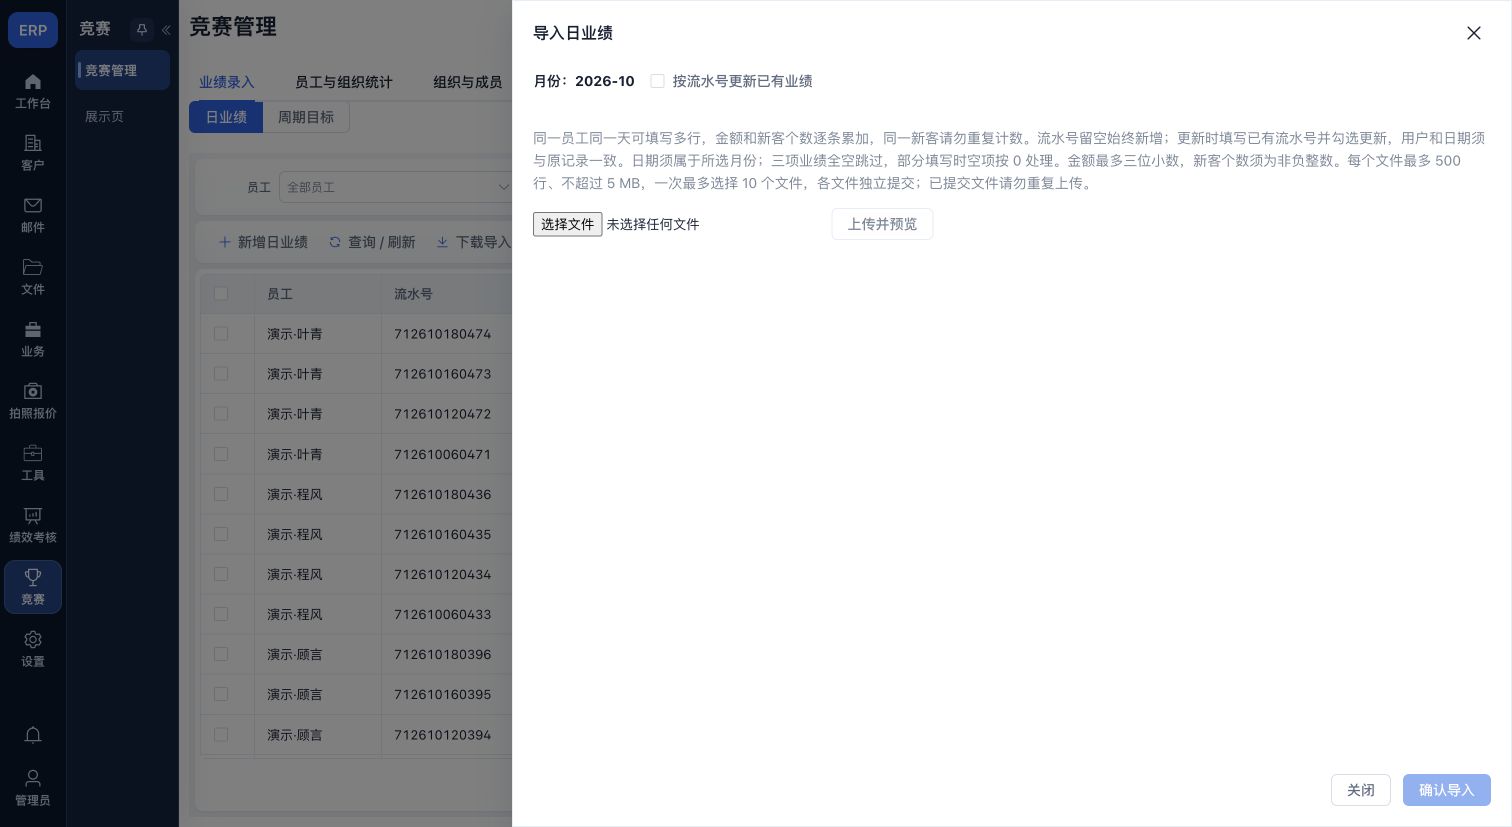Collapse the side menu with double chevron
The height and width of the screenshot is (827, 1512).
click(x=166, y=30)
